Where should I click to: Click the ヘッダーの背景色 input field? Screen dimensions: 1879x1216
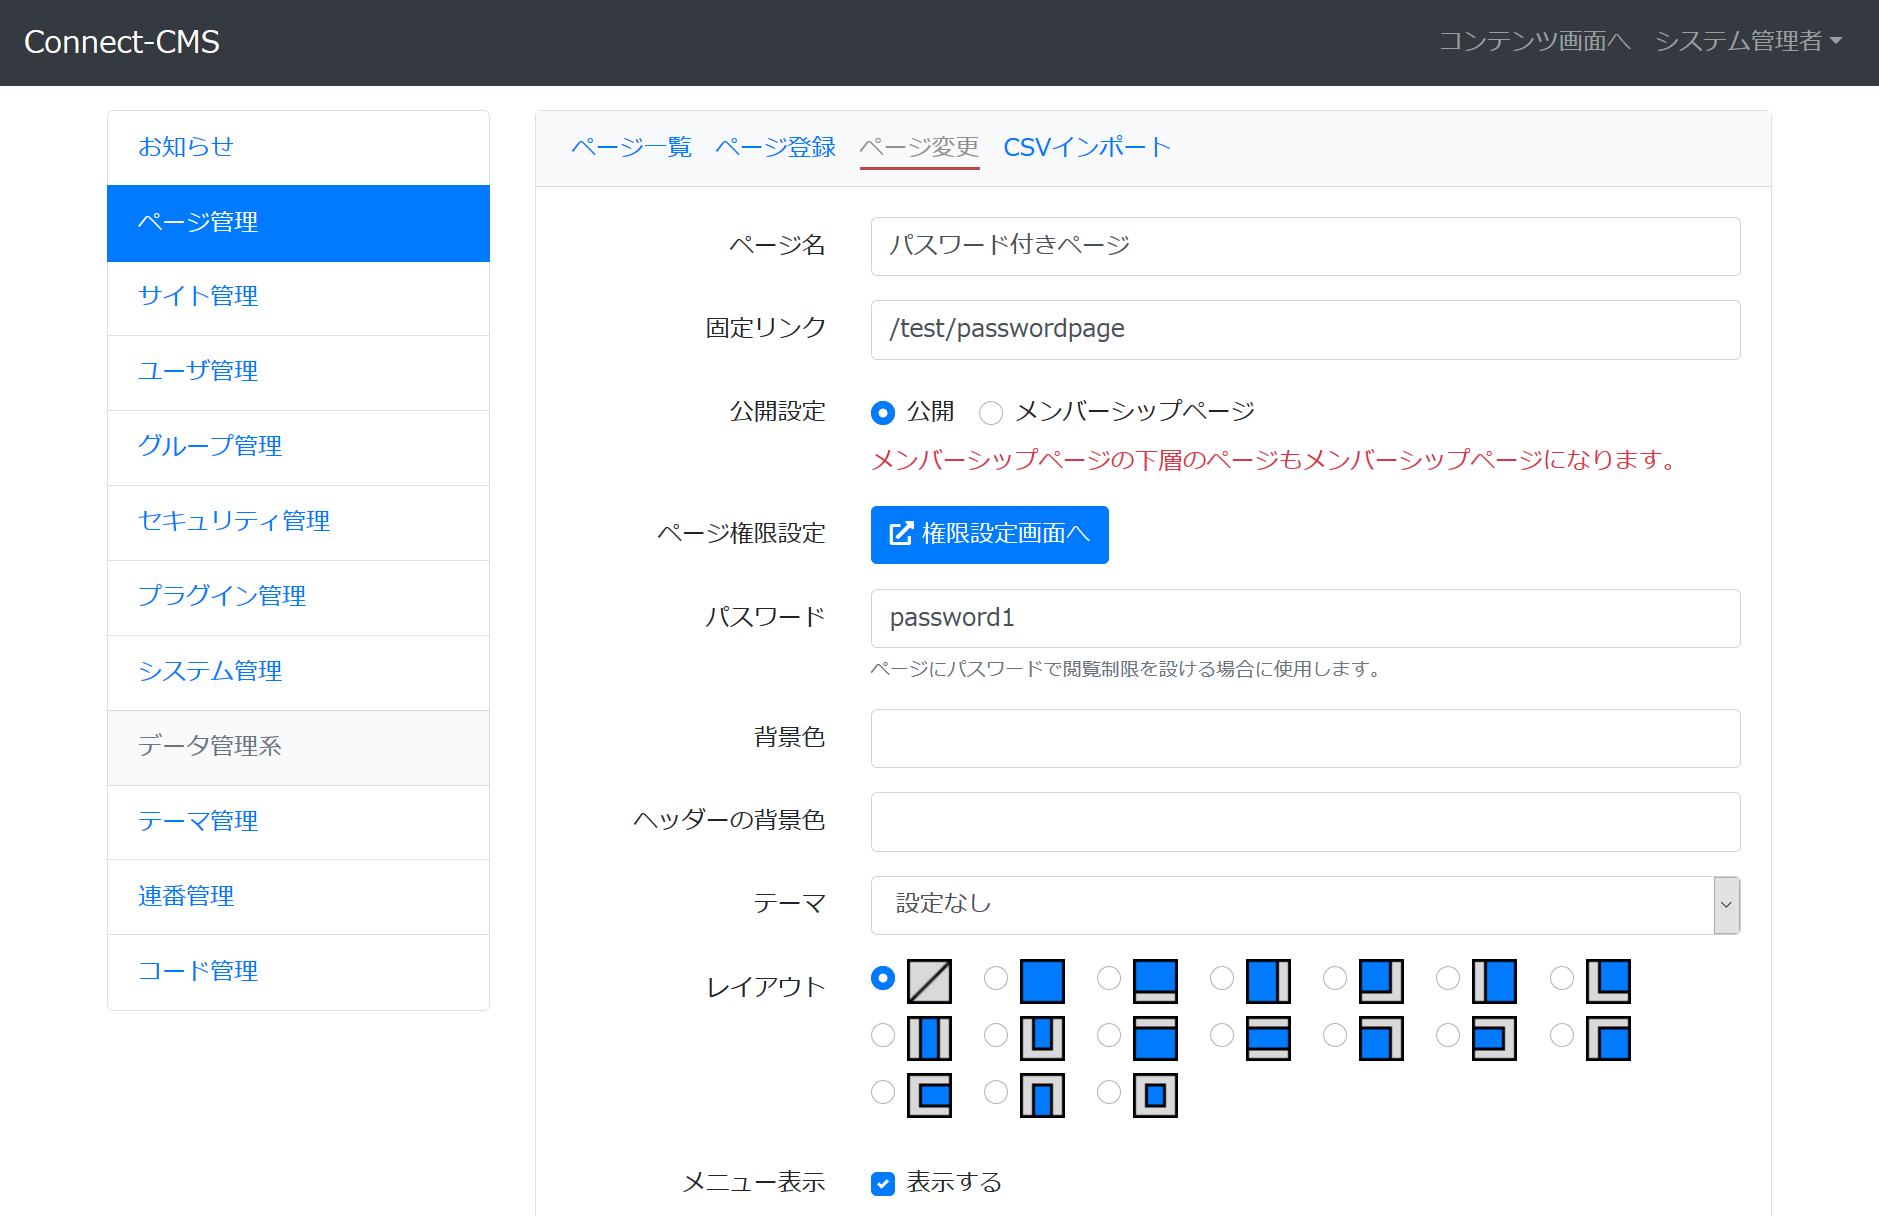(x=1305, y=822)
